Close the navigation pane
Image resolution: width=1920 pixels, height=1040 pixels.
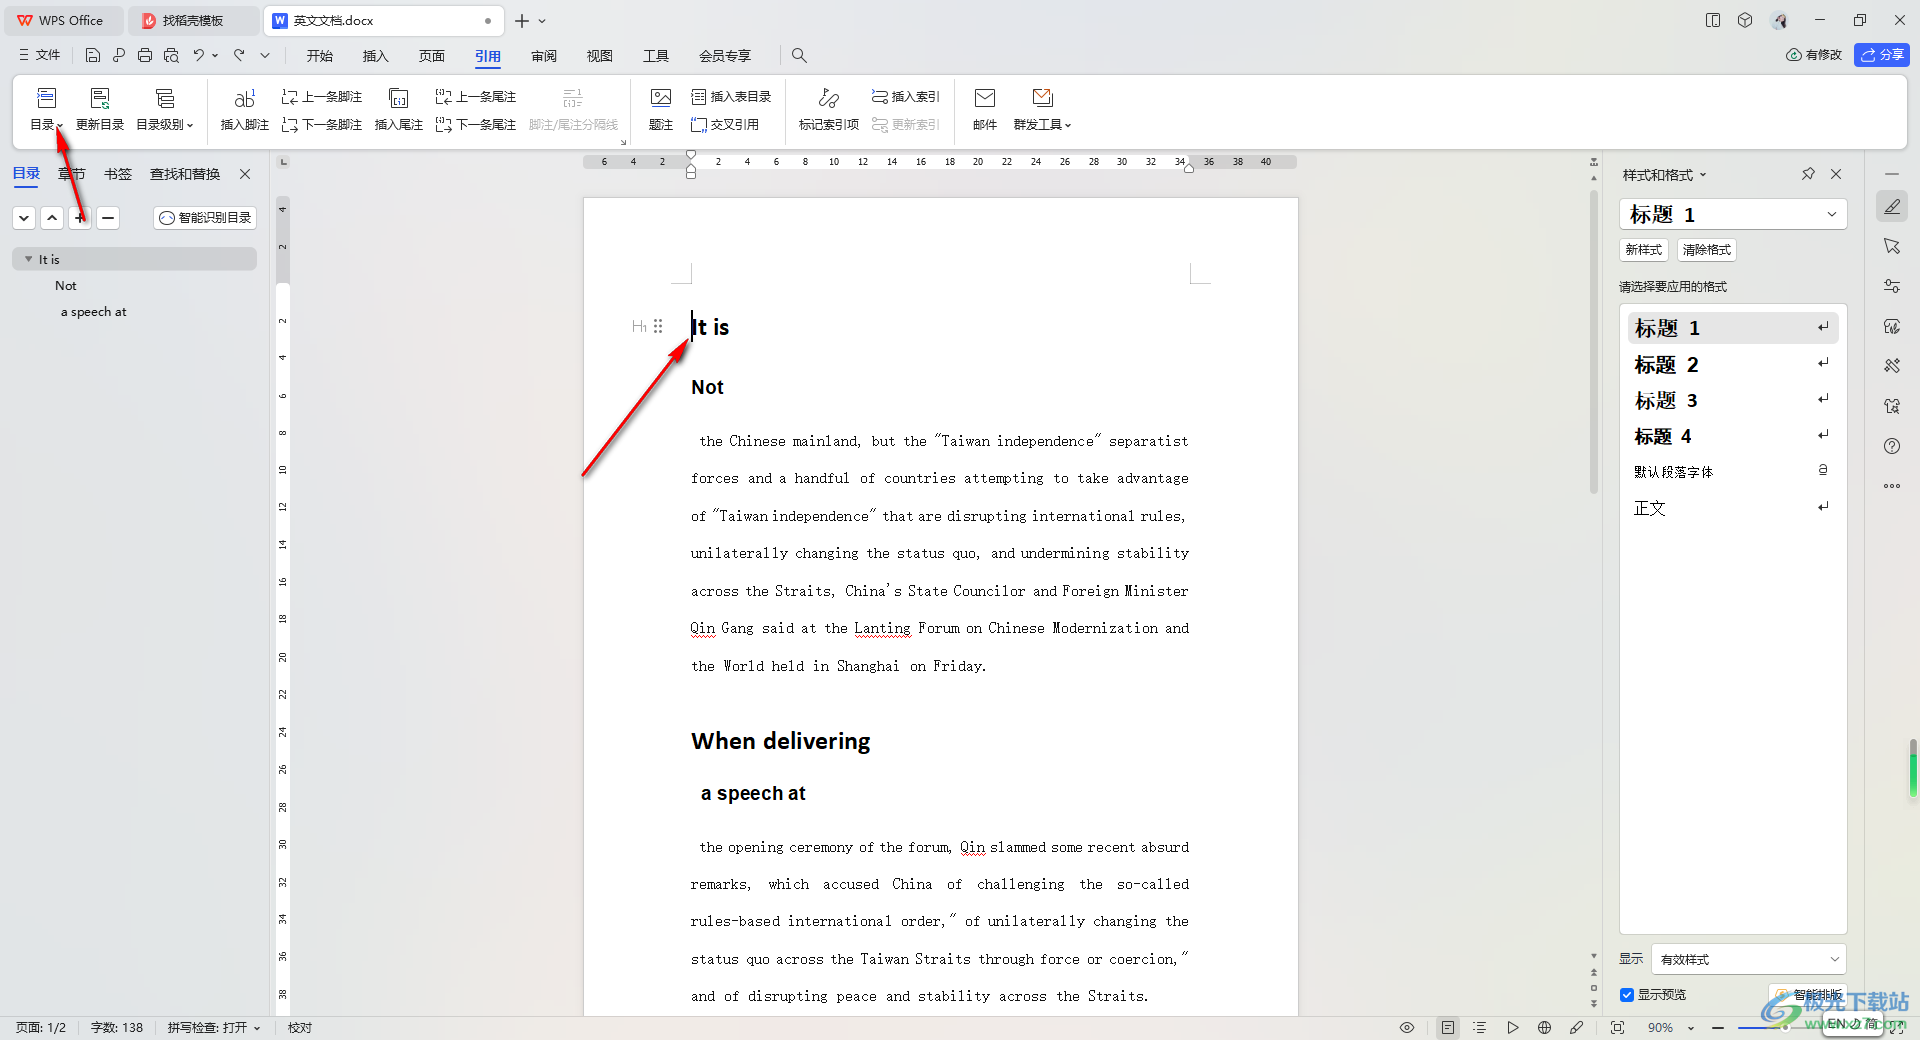pos(245,174)
